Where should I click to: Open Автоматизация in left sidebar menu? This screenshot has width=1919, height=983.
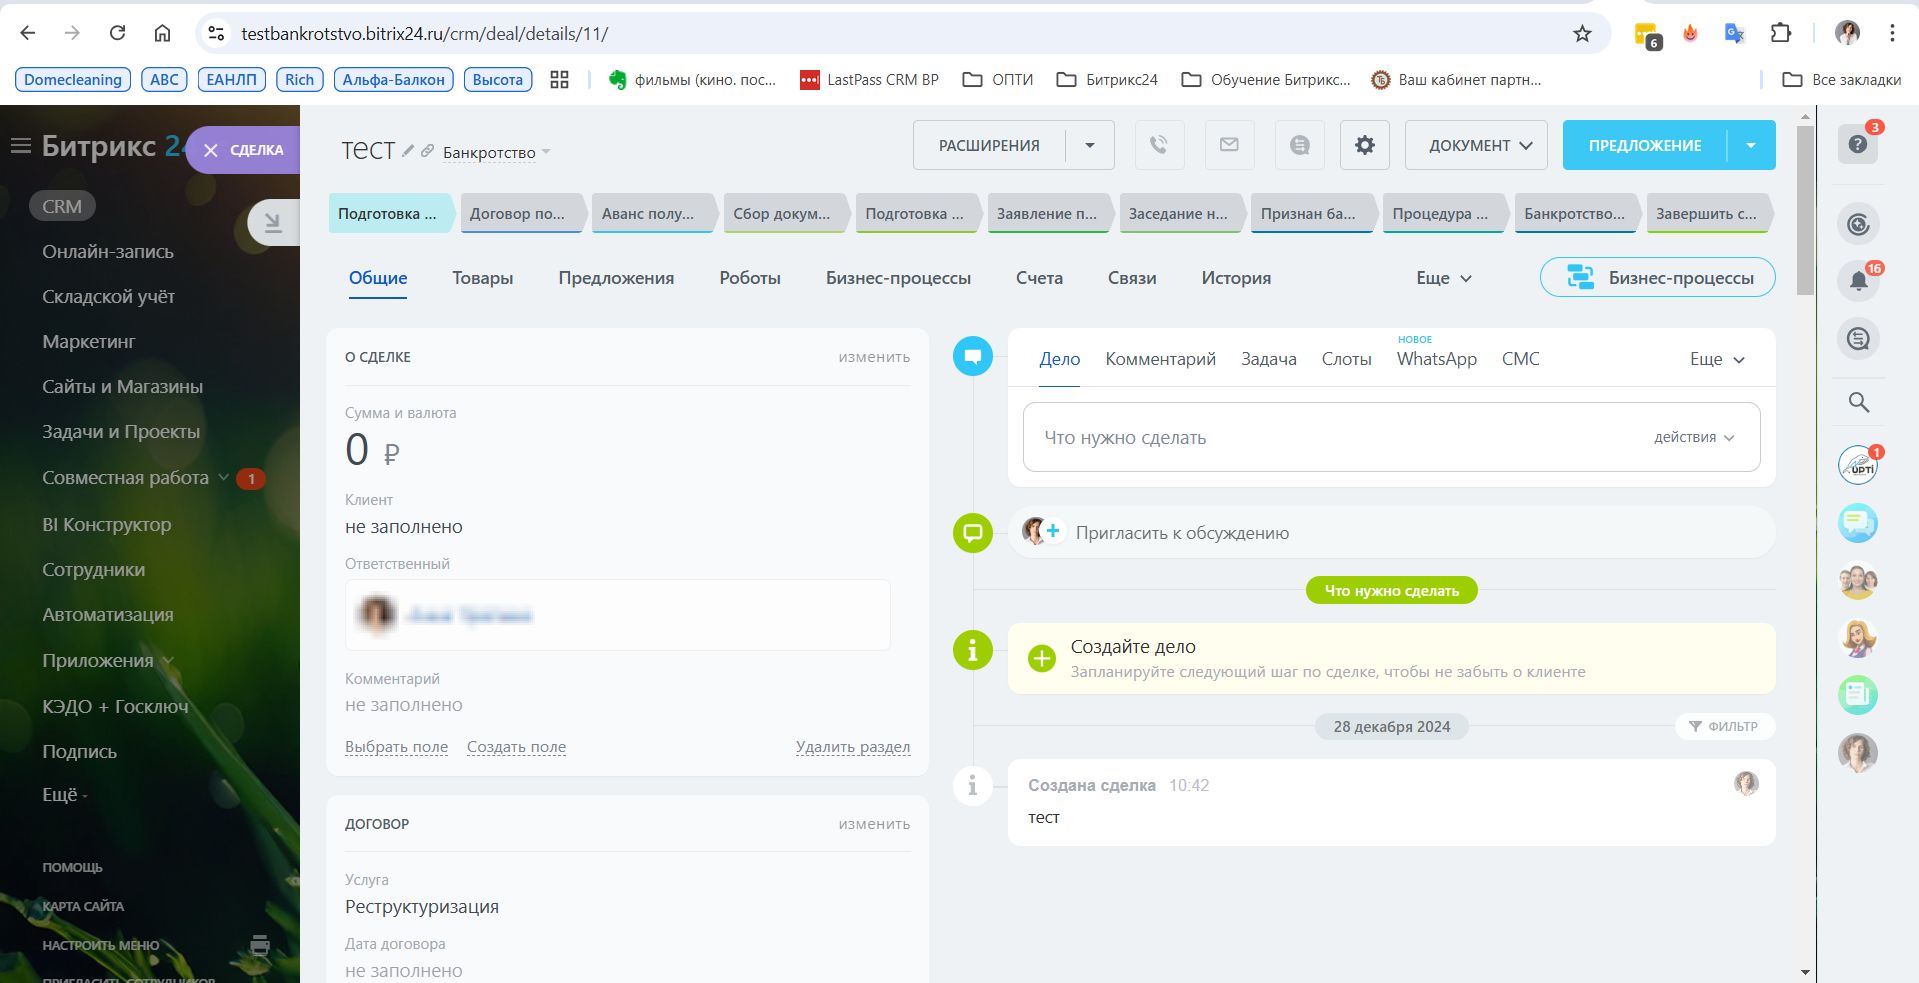(108, 614)
